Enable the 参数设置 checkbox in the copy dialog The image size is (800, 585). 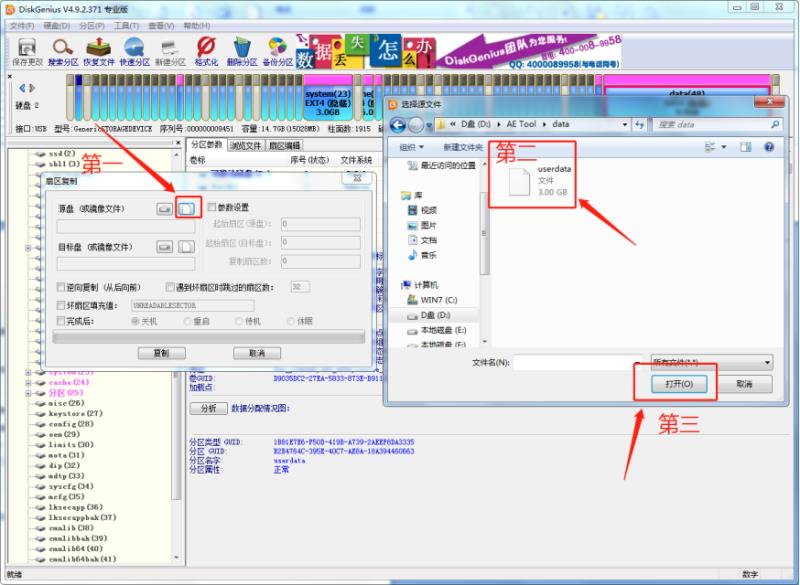212,207
